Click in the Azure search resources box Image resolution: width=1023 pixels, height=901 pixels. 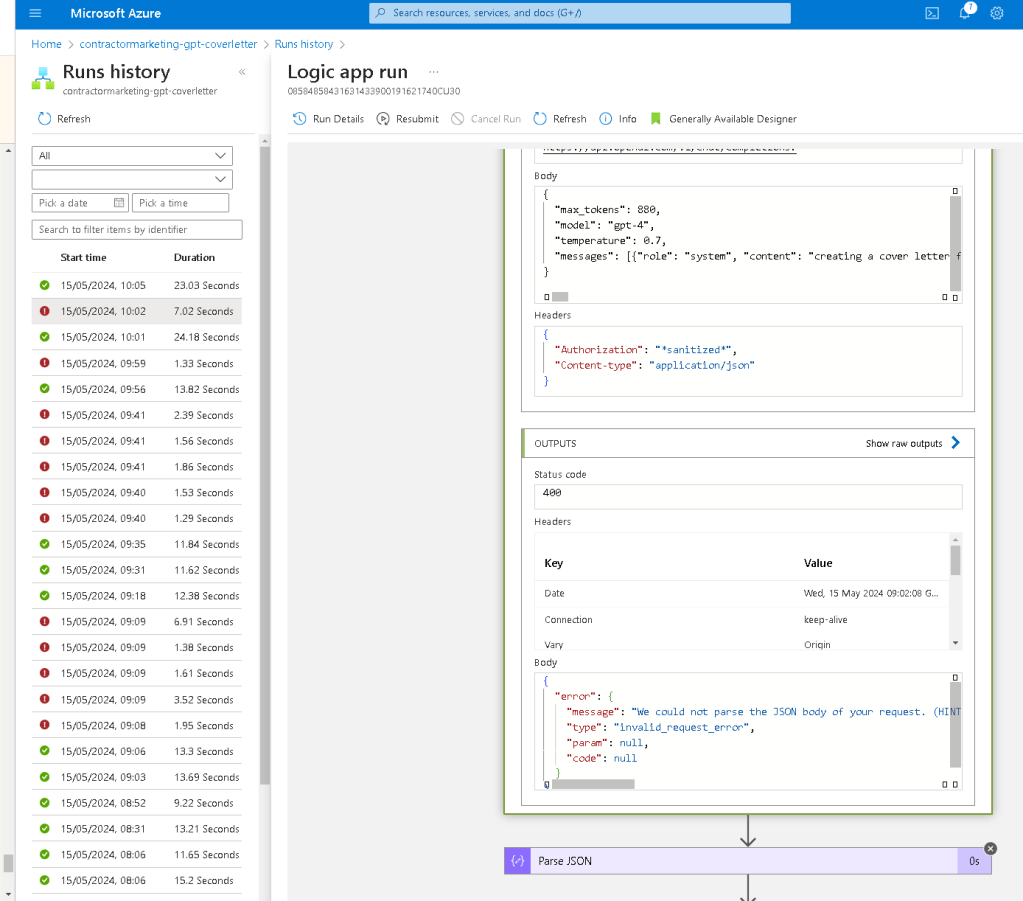(579, 13)
